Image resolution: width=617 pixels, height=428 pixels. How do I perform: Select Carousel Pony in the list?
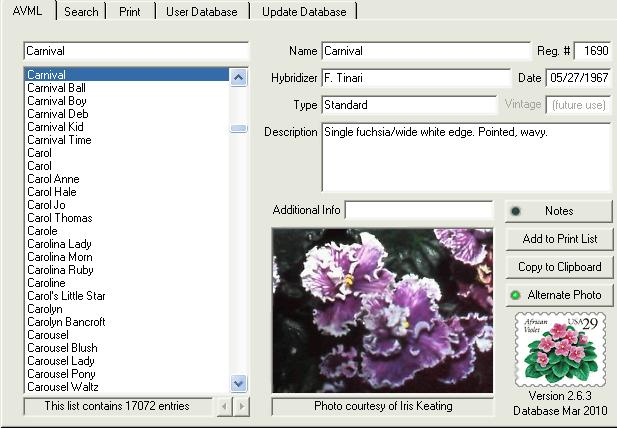(x=127, y=374)
